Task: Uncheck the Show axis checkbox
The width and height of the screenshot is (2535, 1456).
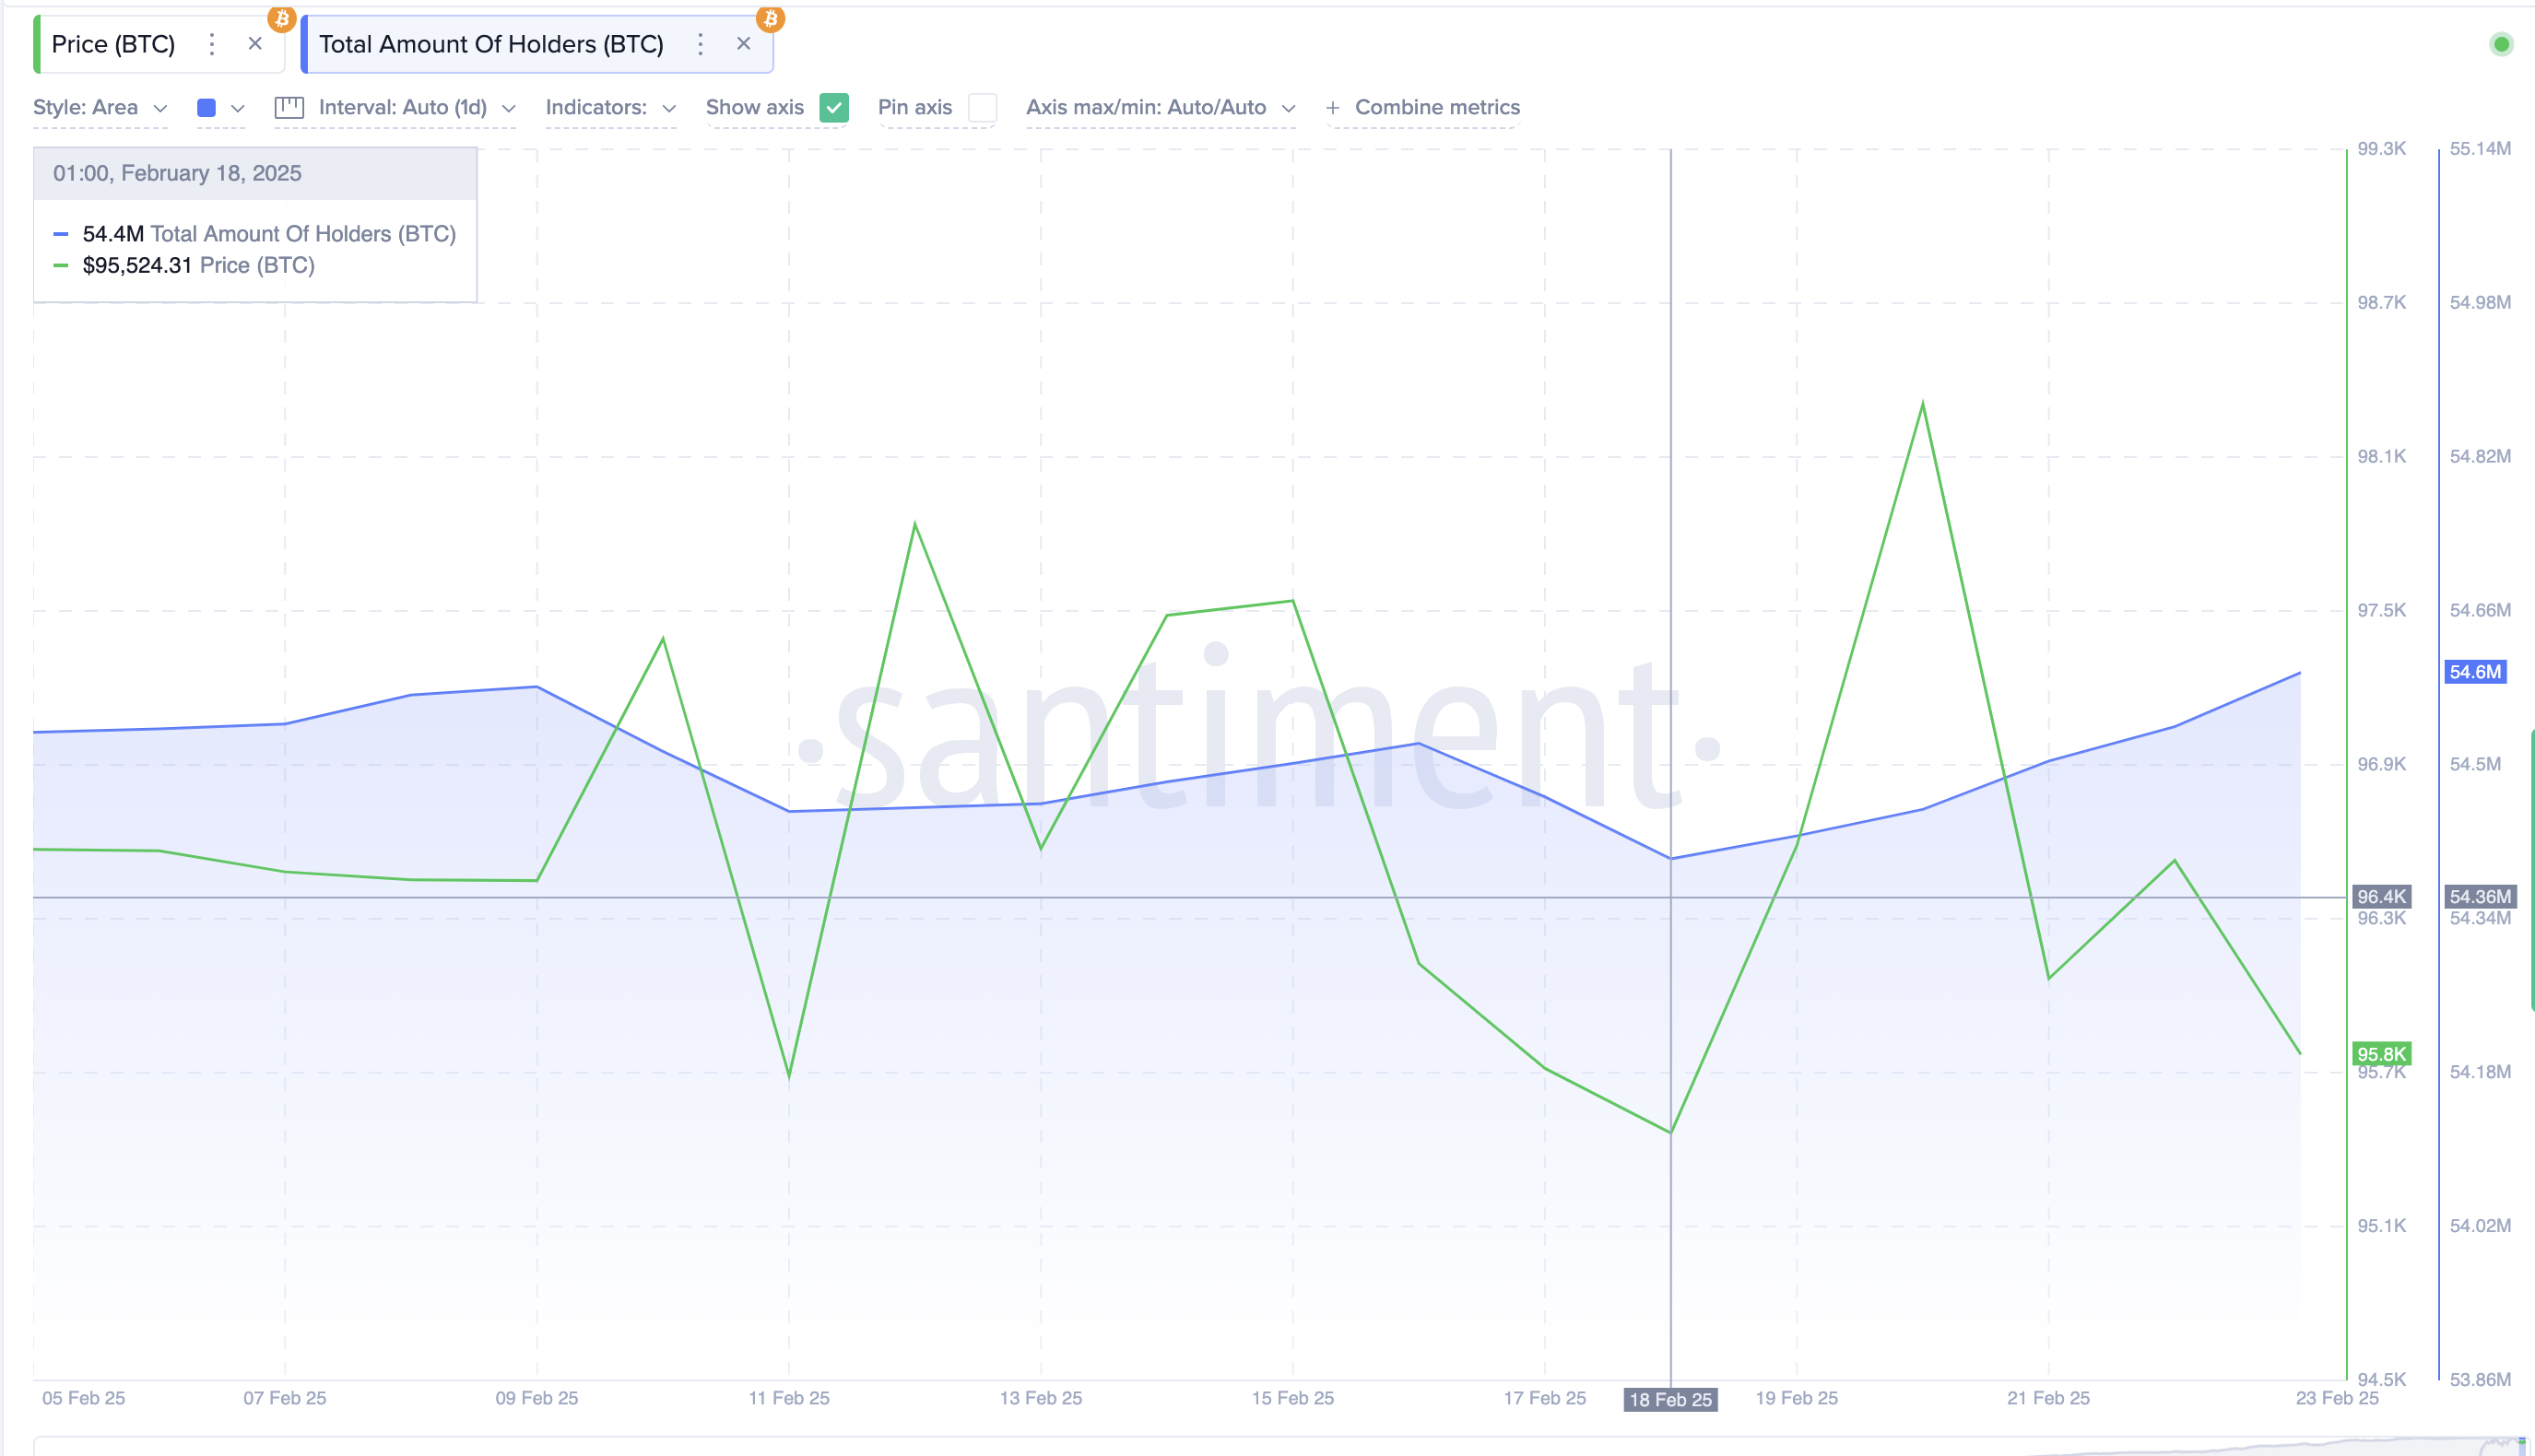Action: pos(834,107)
